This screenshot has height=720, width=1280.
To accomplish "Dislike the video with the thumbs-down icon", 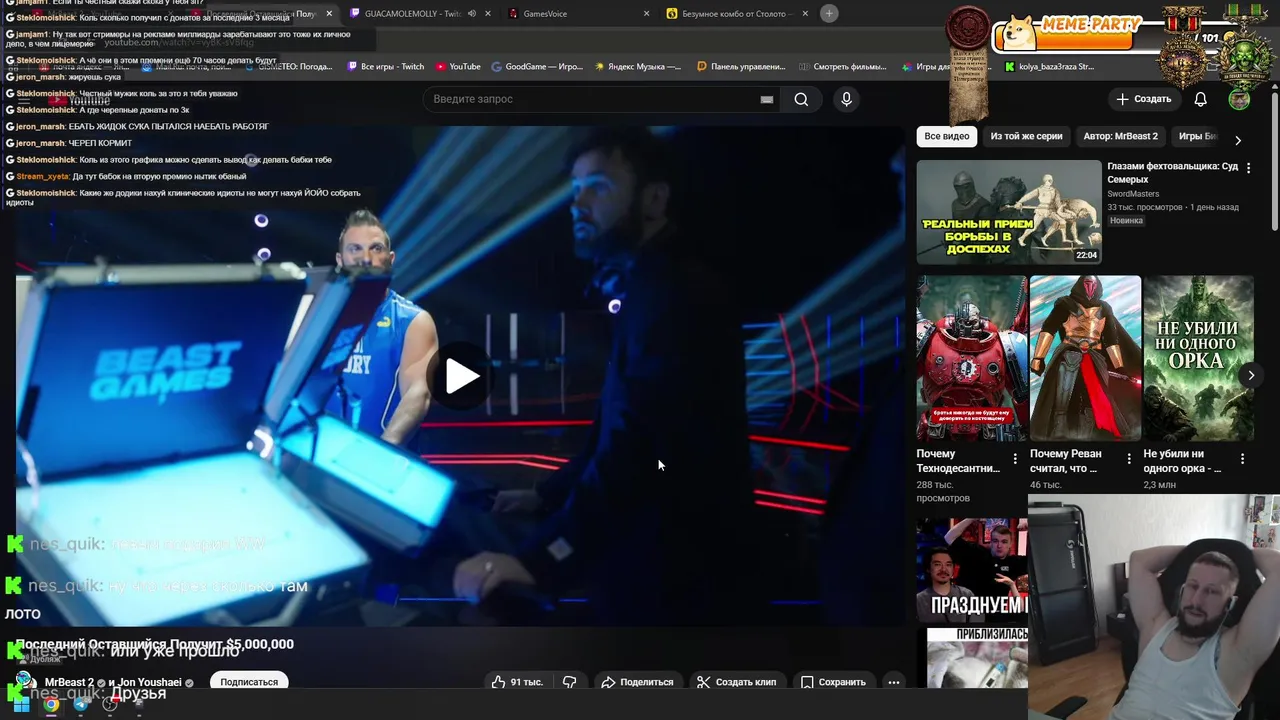I will (569, 682).
